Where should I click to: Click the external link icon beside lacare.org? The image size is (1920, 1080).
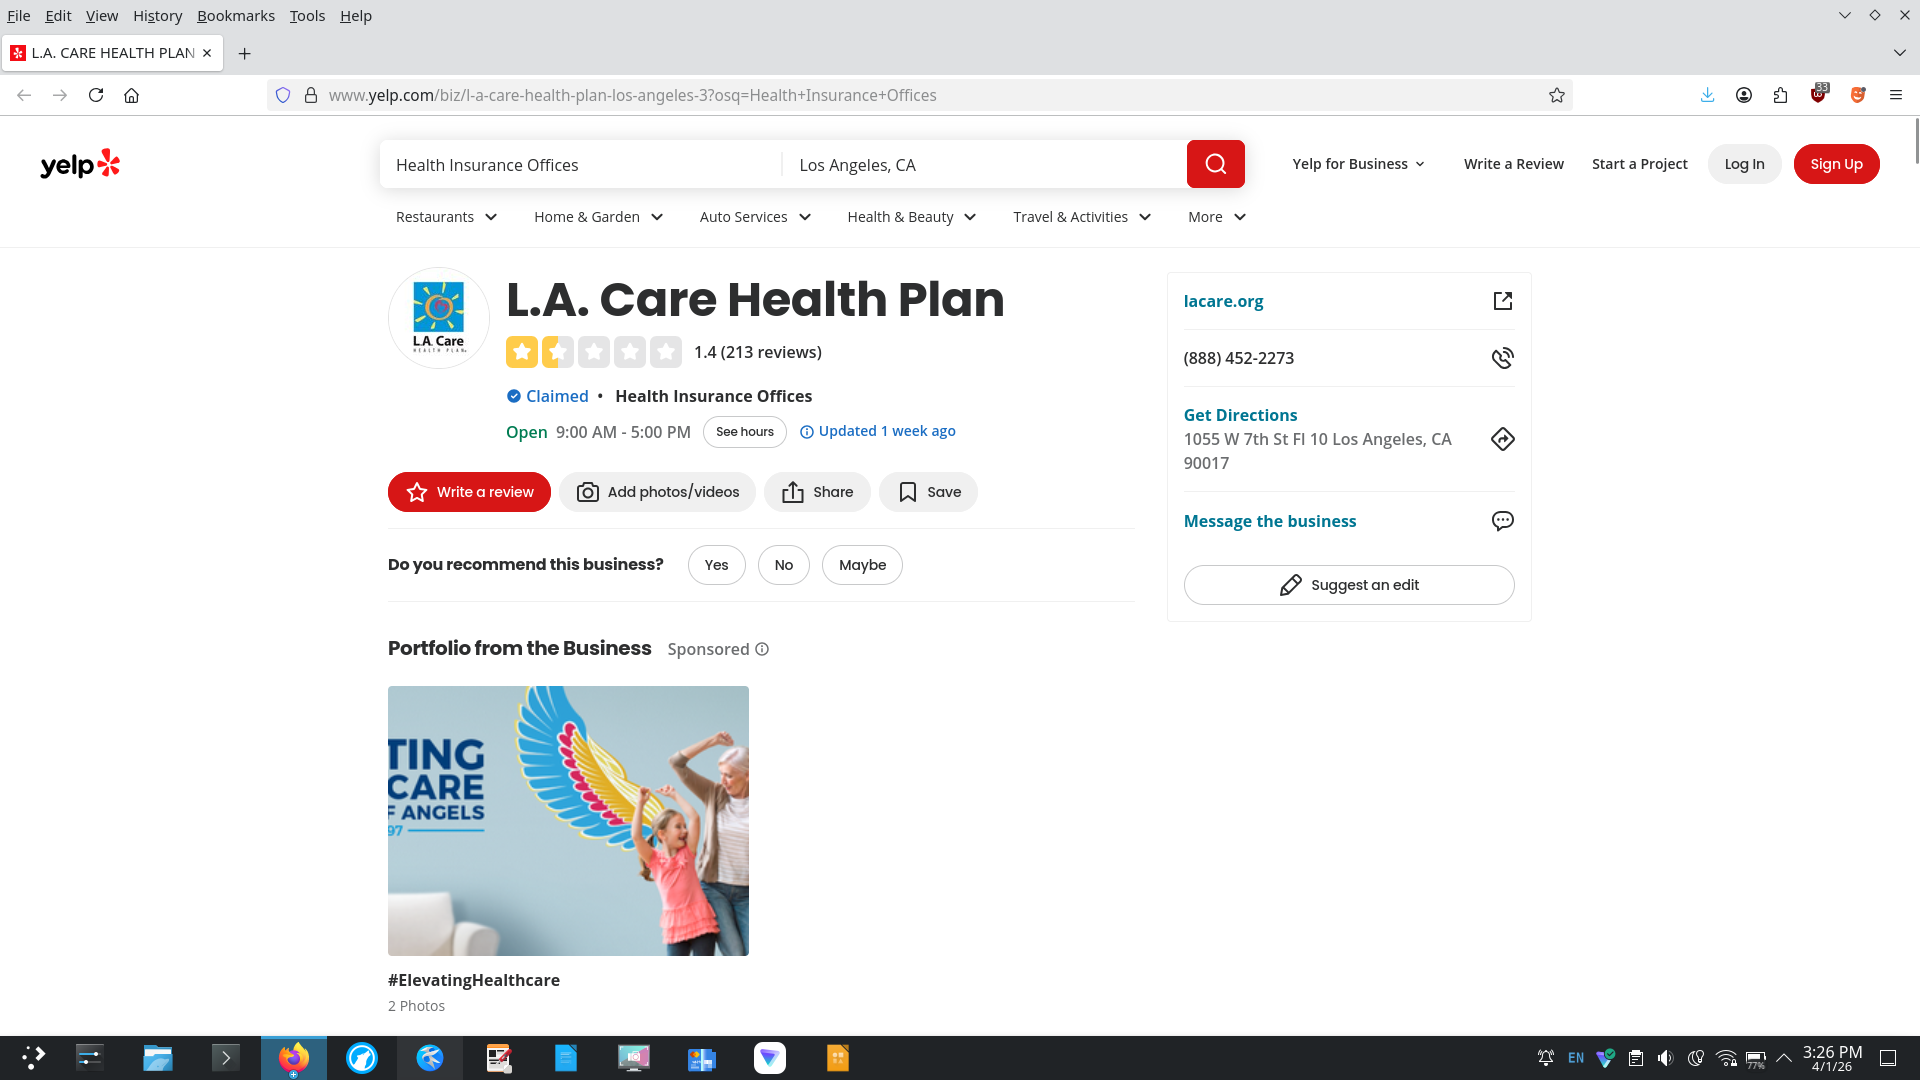point(1502,301)
